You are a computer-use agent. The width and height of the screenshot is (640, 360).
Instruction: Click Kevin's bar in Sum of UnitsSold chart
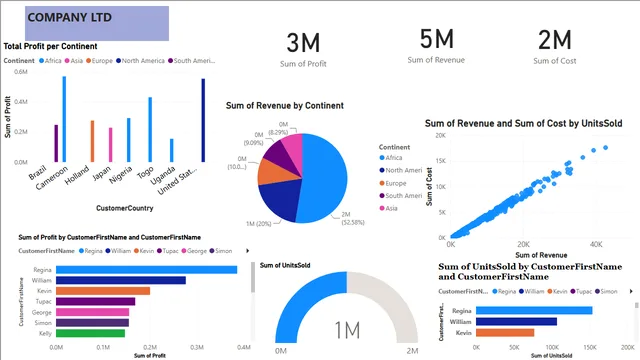(505, 333)
